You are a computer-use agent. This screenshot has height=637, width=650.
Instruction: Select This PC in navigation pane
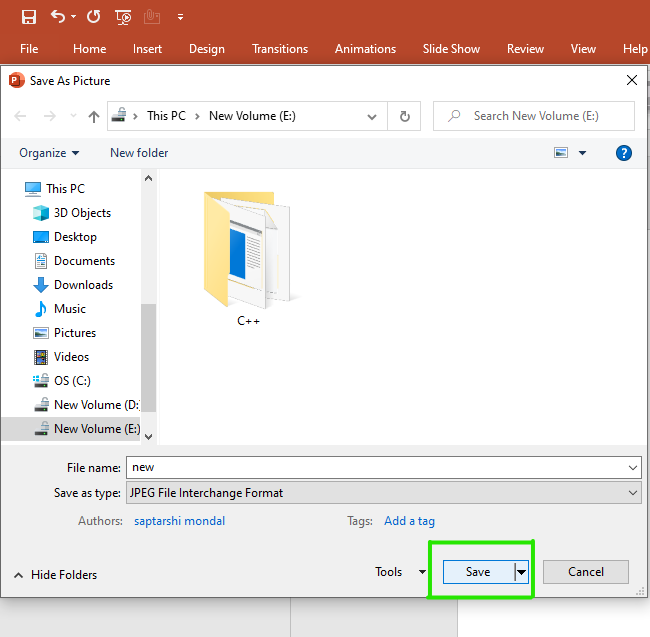click(x=65, y=189)
